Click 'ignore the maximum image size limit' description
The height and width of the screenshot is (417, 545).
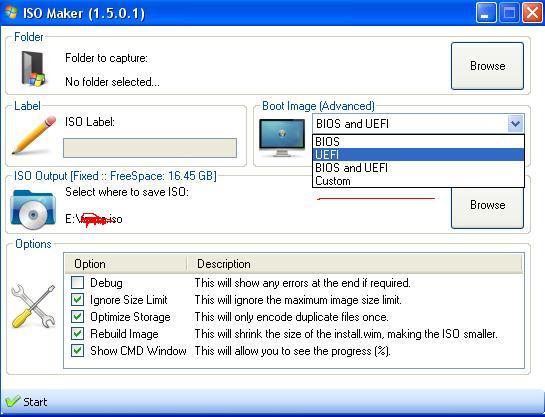tap(298, 300)
